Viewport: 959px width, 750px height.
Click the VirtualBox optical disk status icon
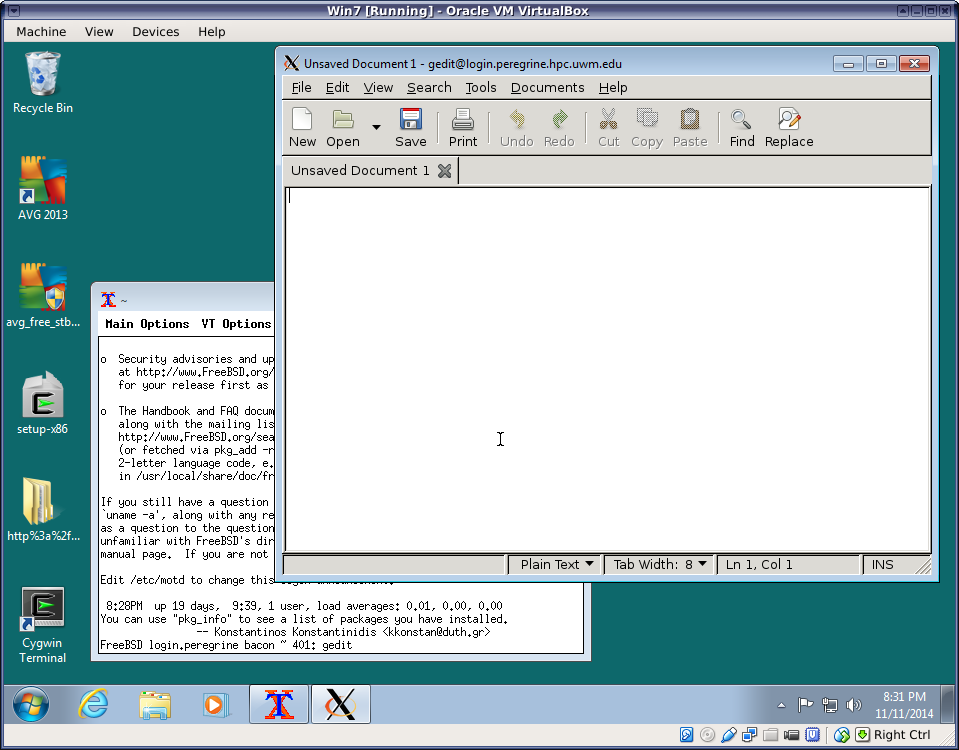707,735
